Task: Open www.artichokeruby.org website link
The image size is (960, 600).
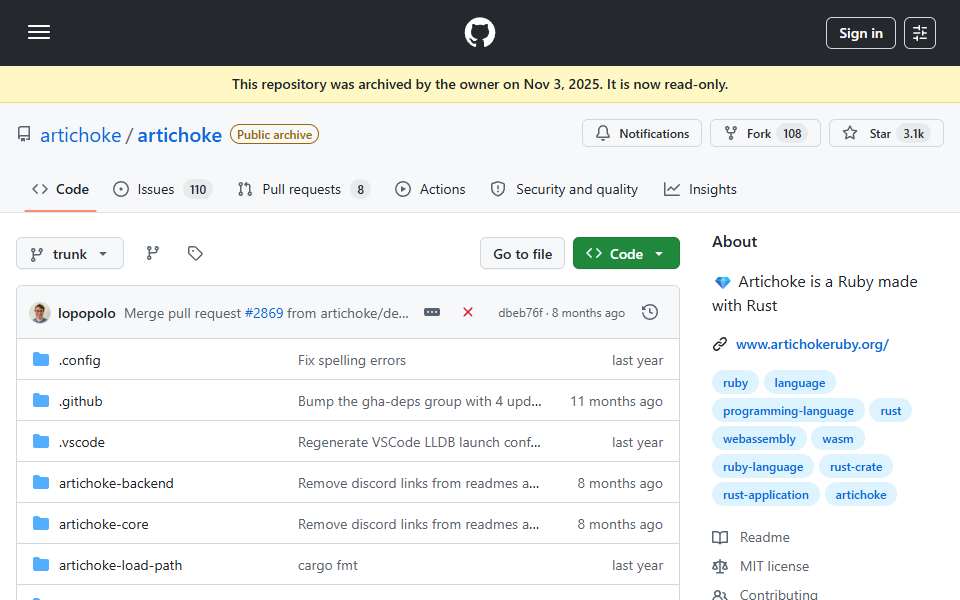Action: 812,344
